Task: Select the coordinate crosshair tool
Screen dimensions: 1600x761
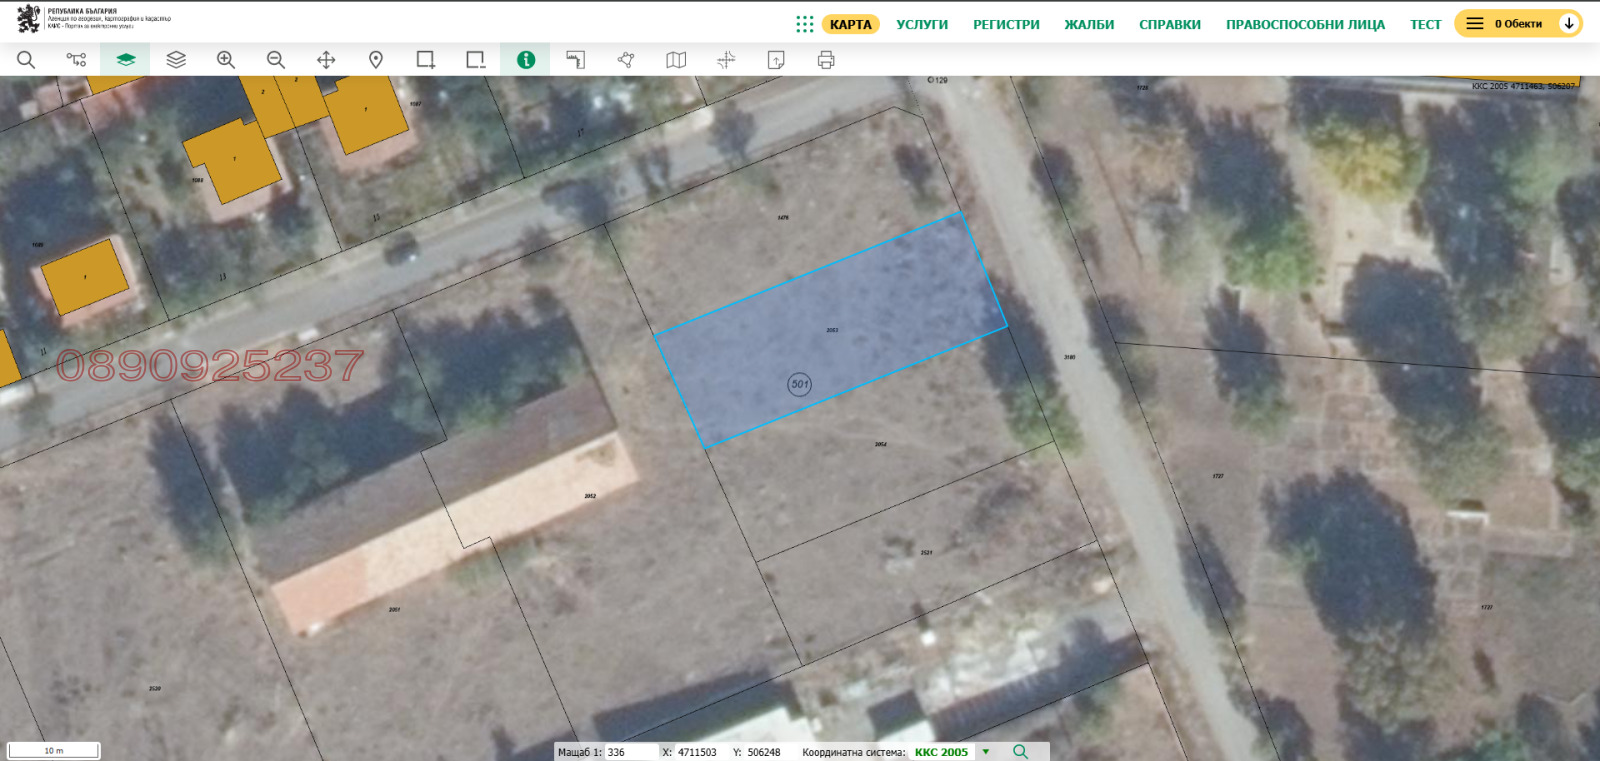Action: pos(726,60)
